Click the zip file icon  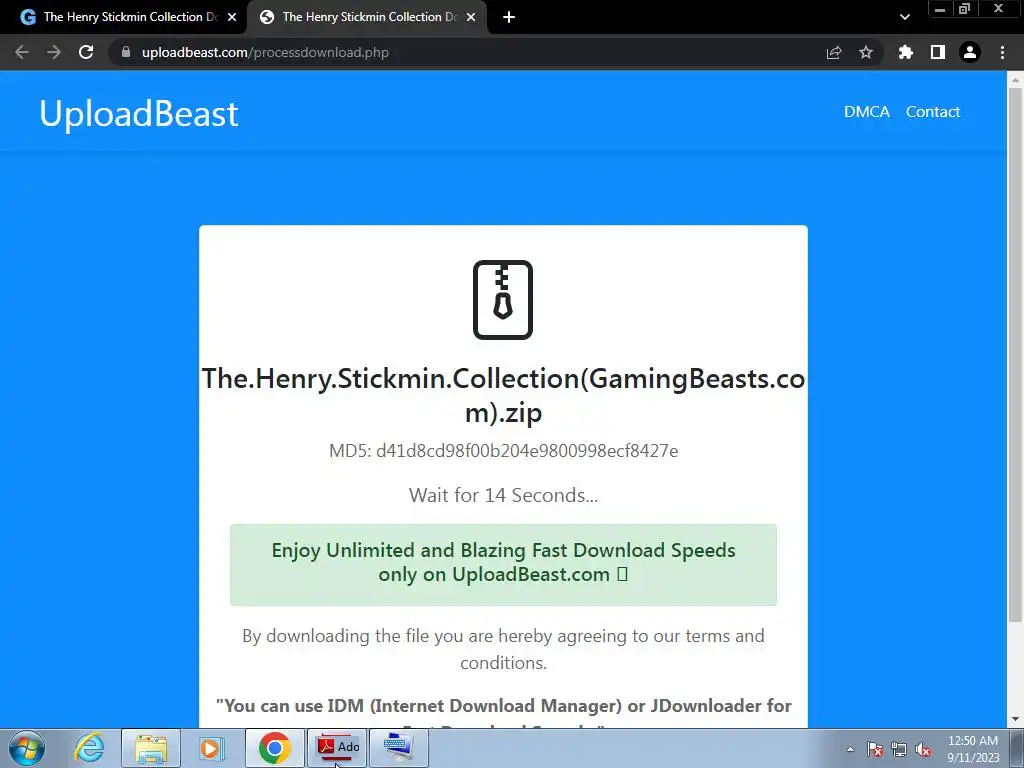(x=503, y=300)
